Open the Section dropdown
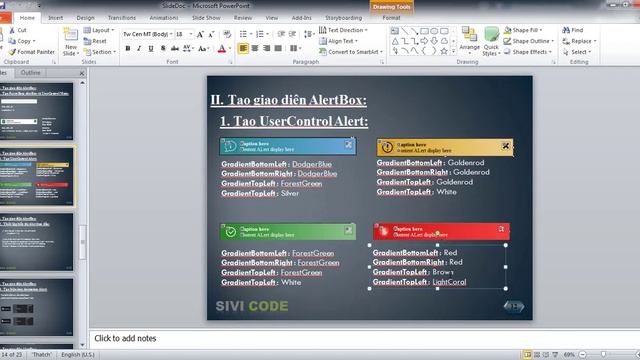 pyautogui.click(x=100, y=52)
